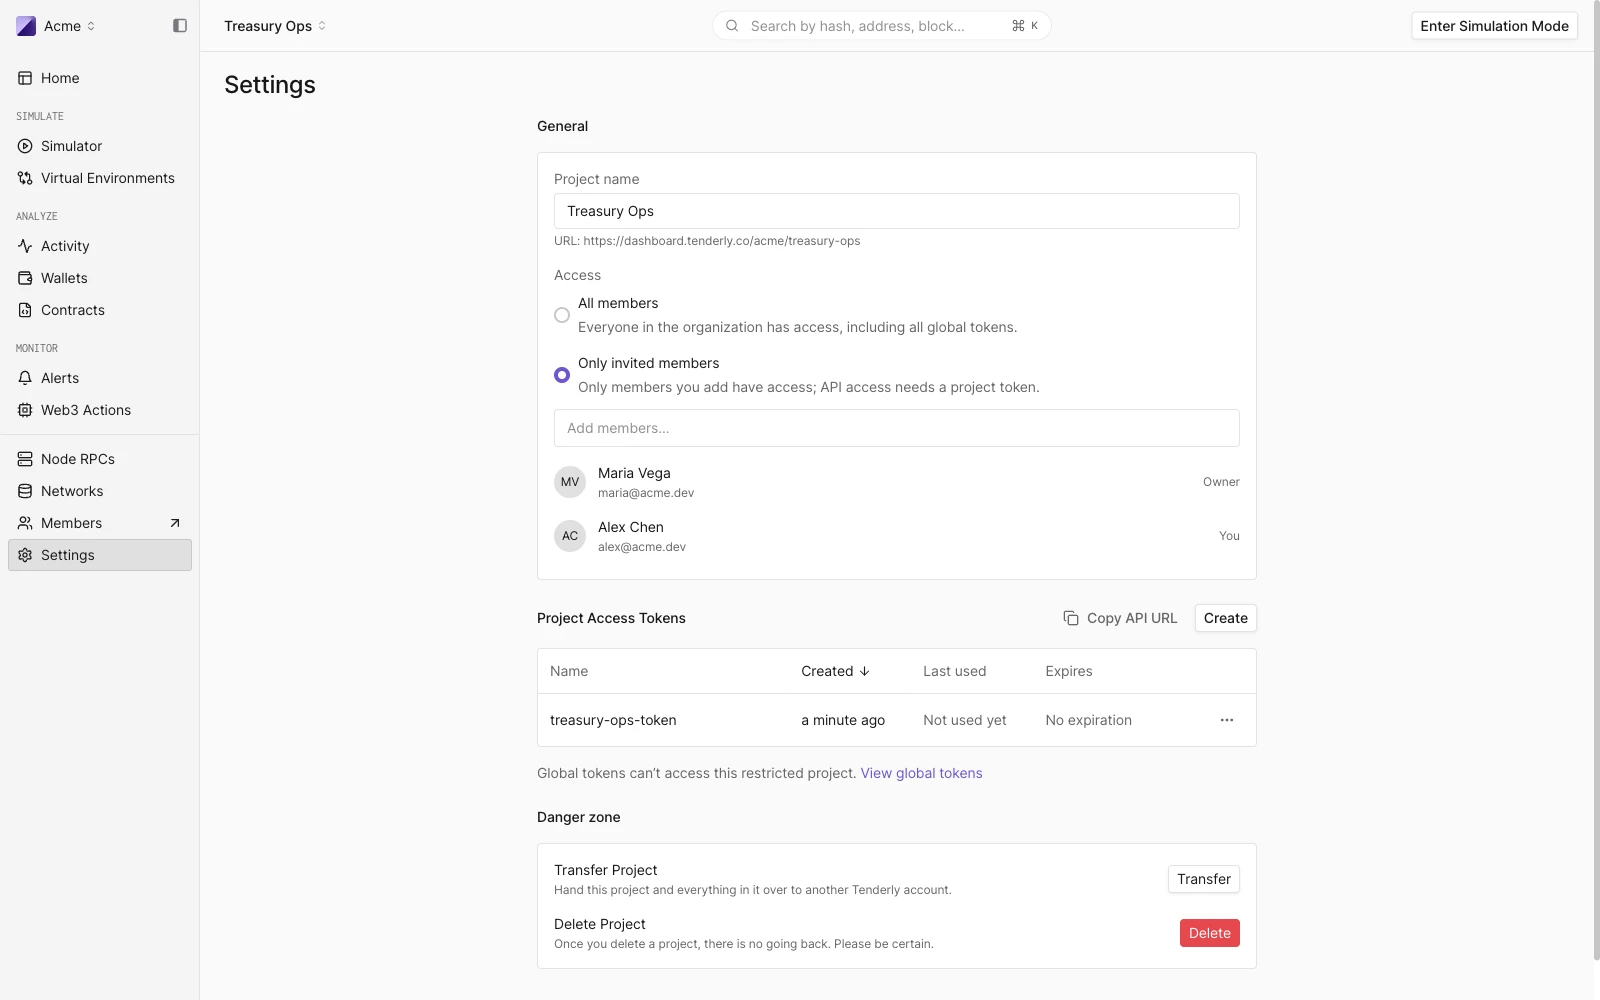Click the Add members input
Viewport: 1600px width, 1000px height.
point(897,428)
